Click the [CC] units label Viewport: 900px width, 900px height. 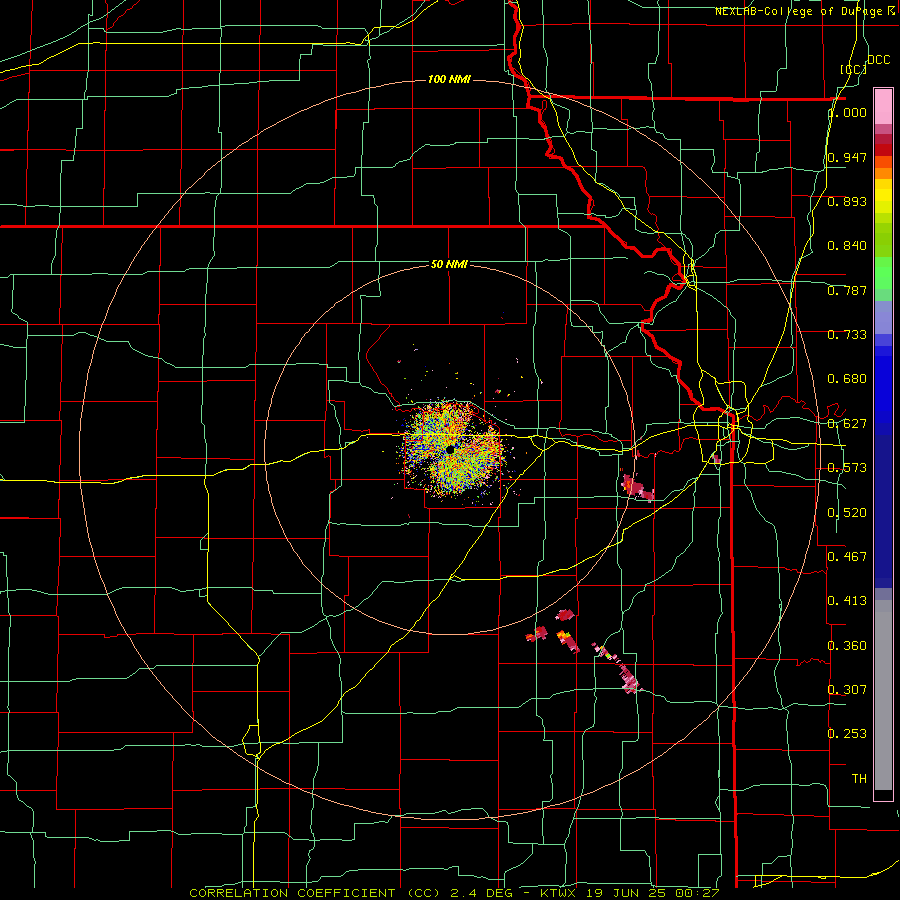pos(854,69)
